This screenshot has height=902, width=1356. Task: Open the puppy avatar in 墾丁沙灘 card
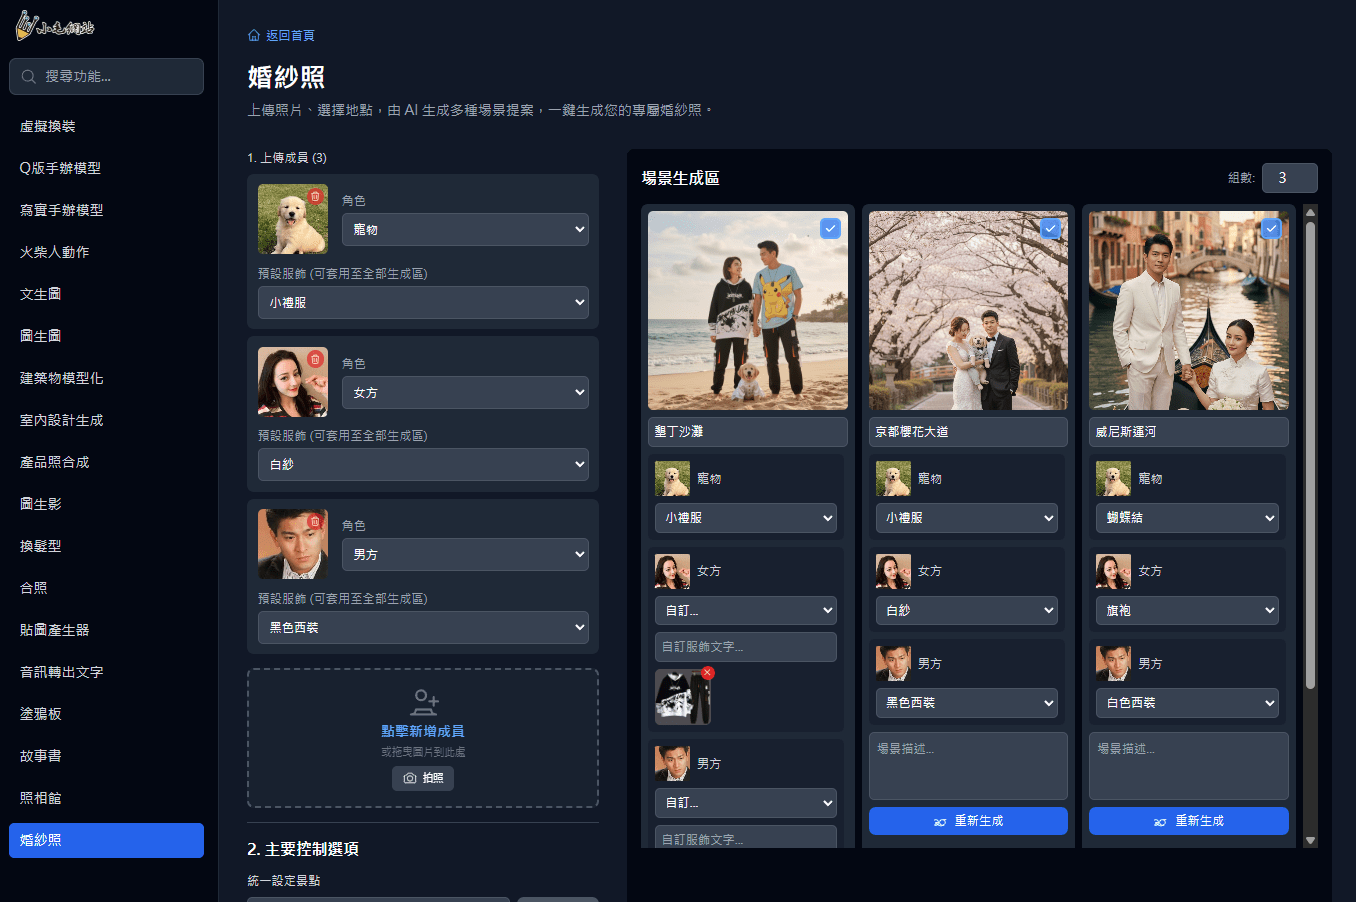(672, 479)
